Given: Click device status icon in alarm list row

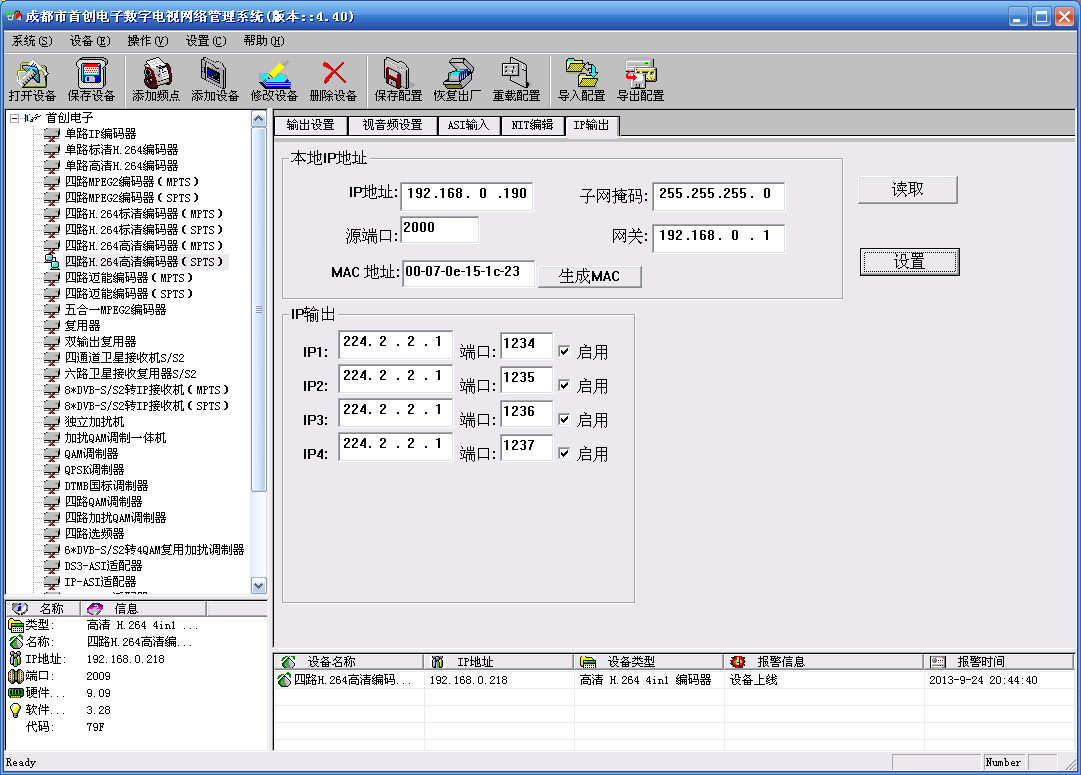Looking at the screenshot, I should [x=284, y=680].
